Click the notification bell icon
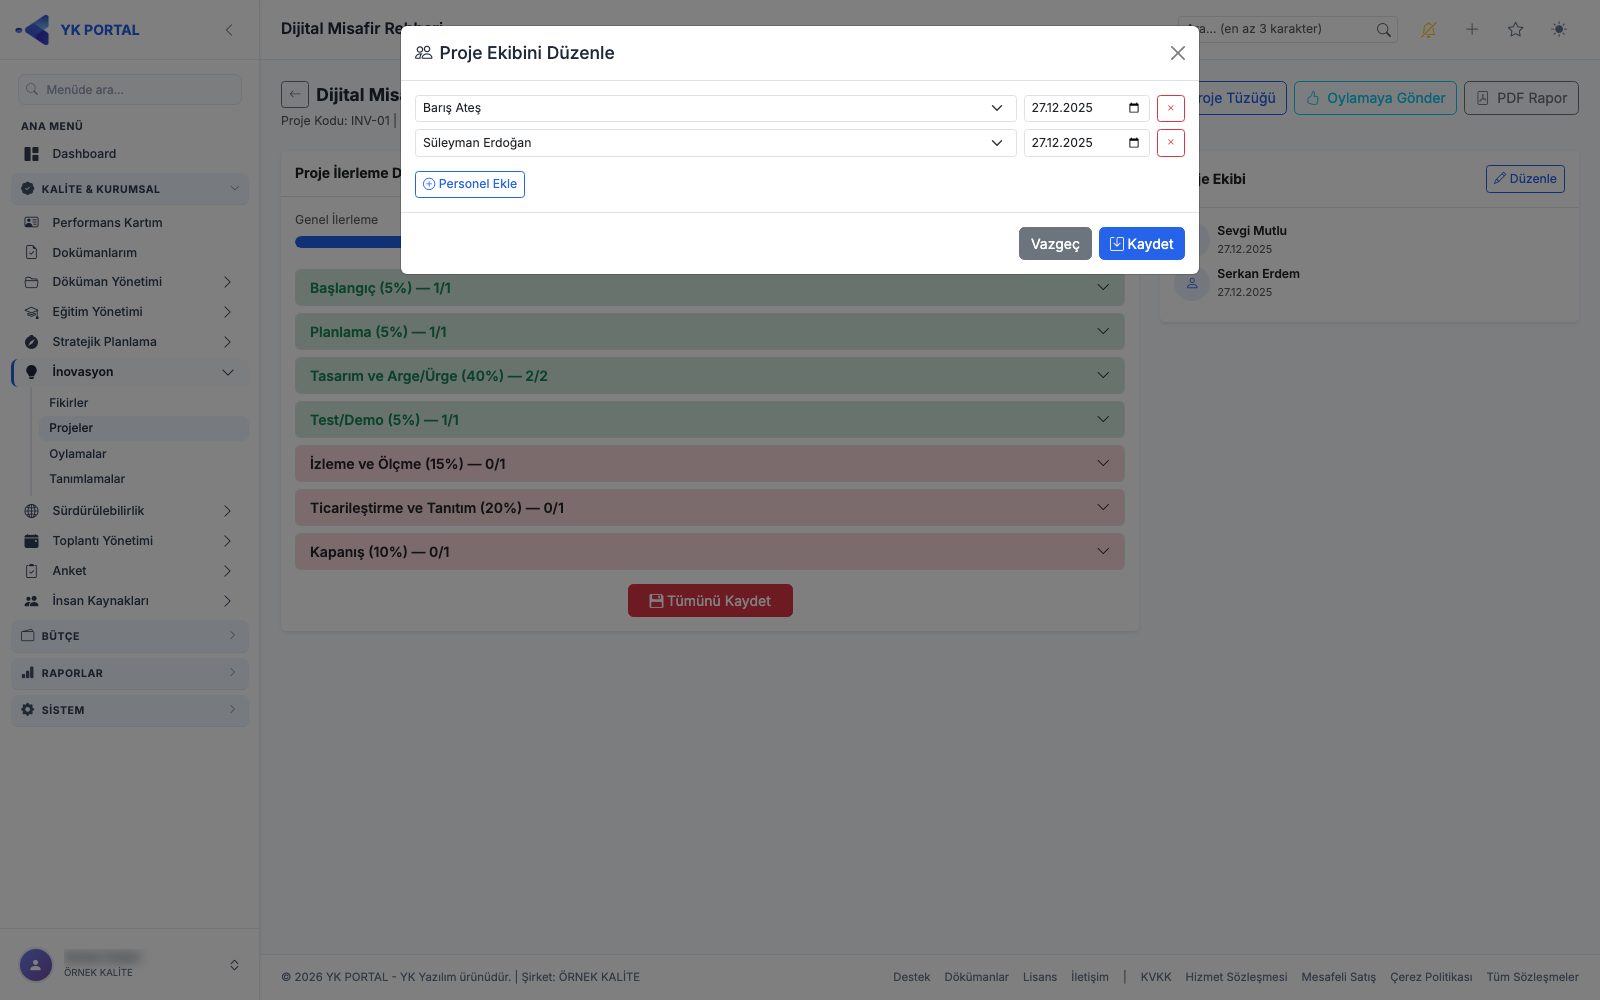Screen dimensions: 1600x1000 (x=1428, y=30)
